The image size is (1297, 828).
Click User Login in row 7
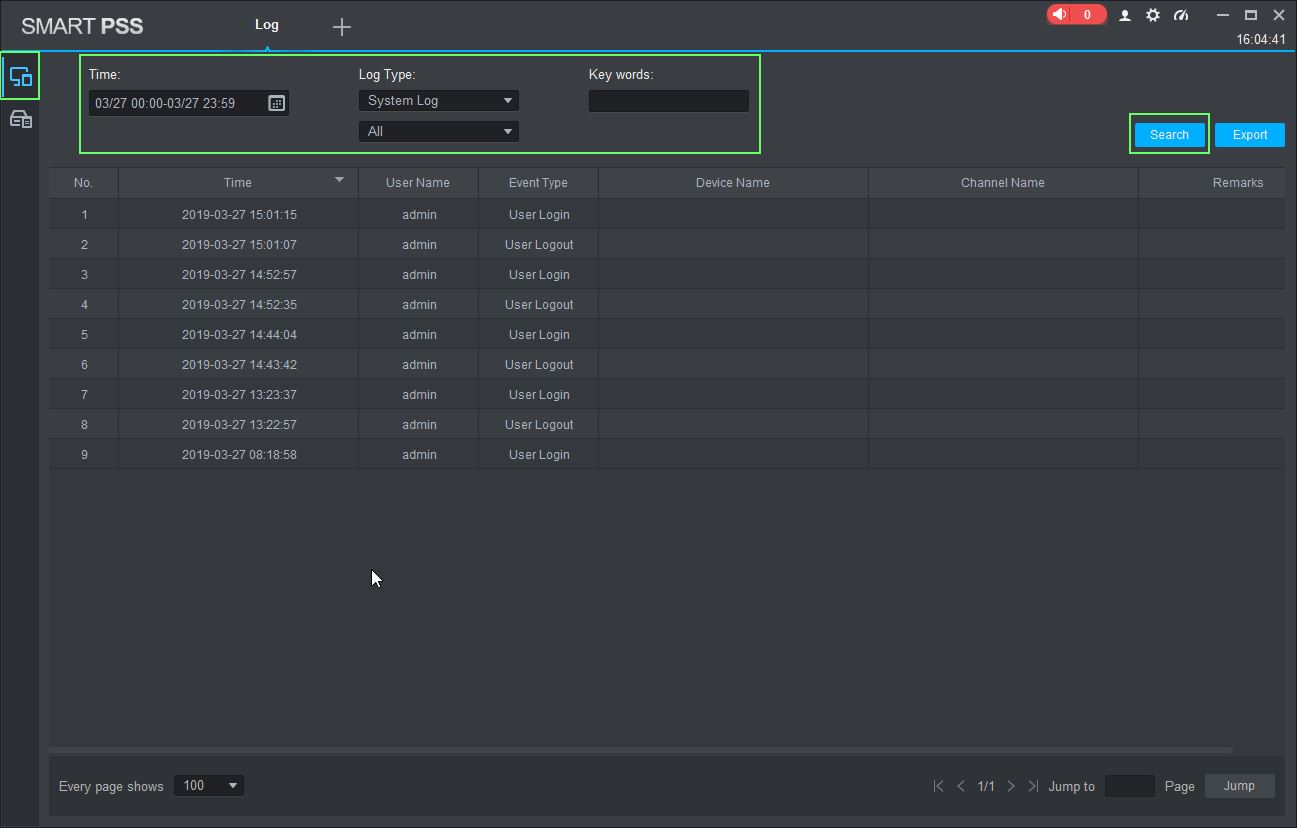pyautogui.click(x=539, y=395)
